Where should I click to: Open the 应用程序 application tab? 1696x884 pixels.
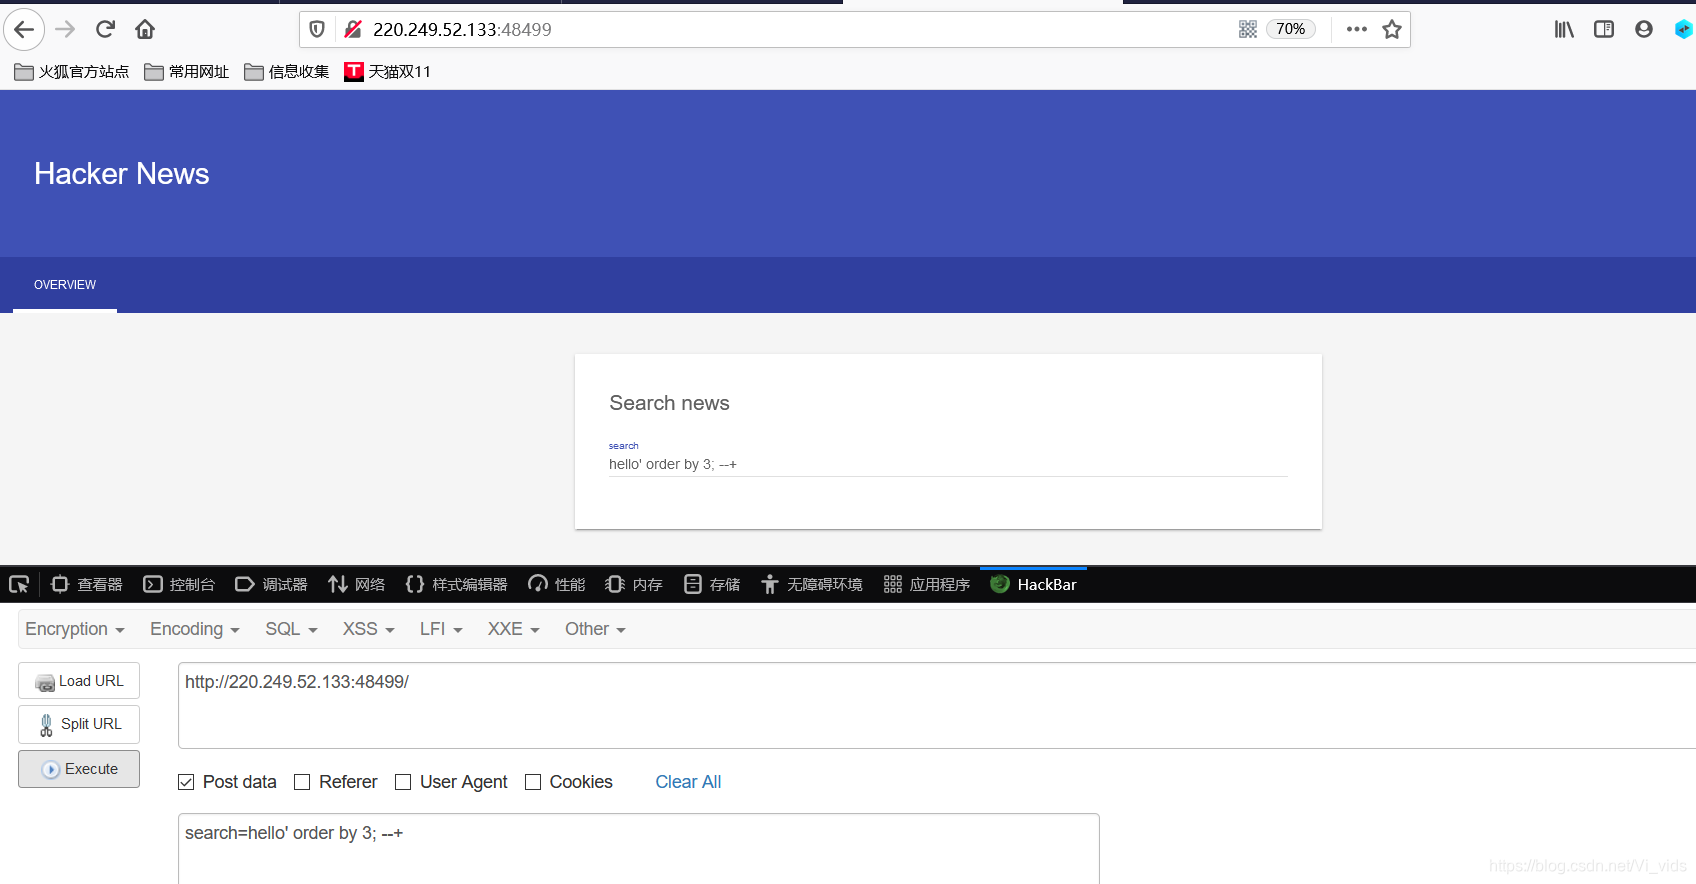[x=927, y=584]
